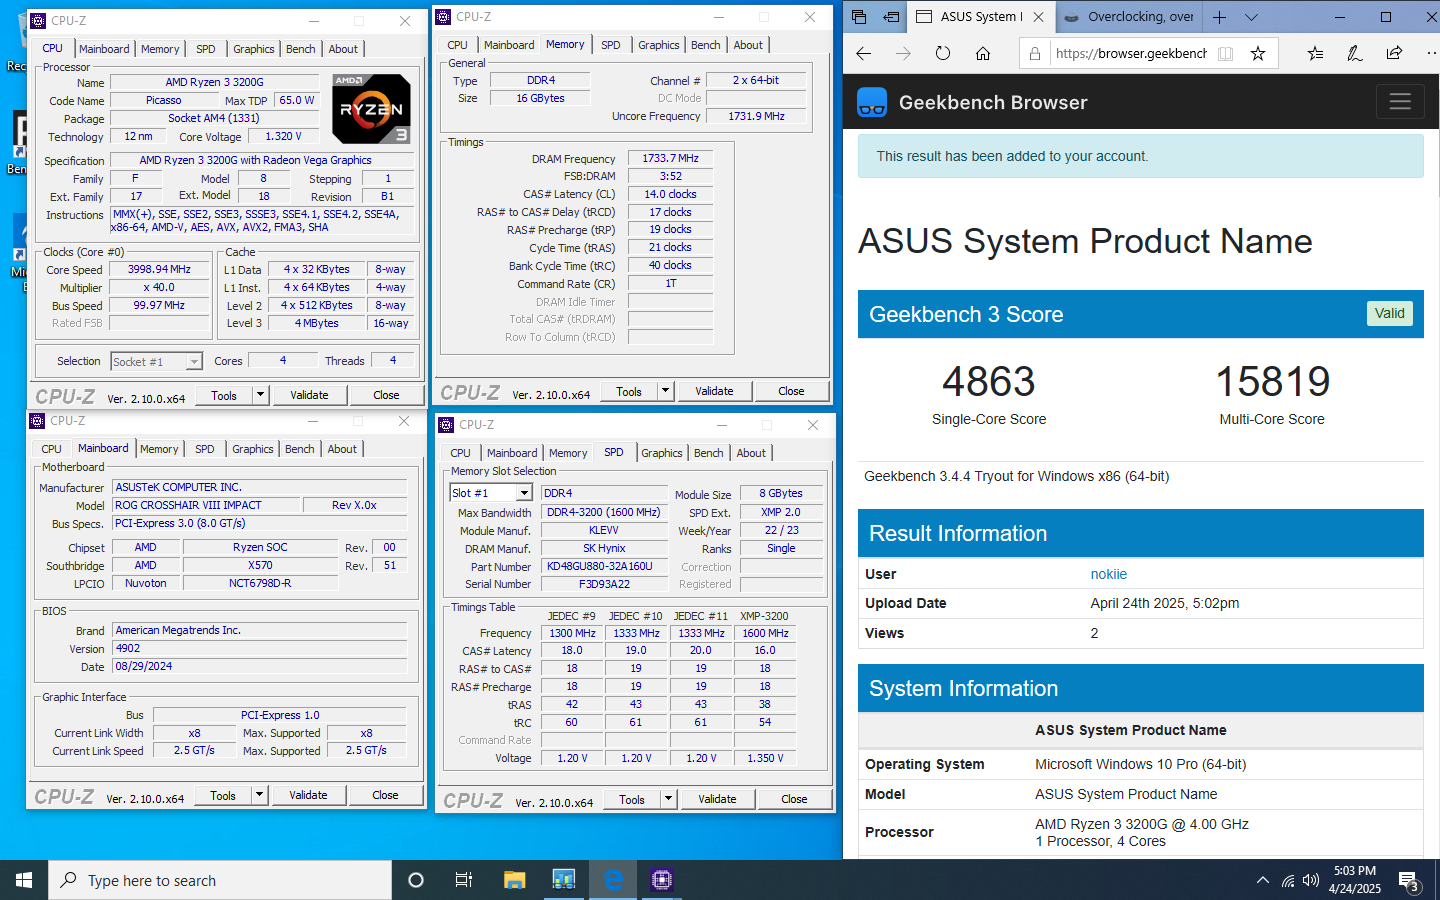Open the nokiie user link
Screen dimensions: 1440x900
pyautogui.click(x=1108, y=574)
